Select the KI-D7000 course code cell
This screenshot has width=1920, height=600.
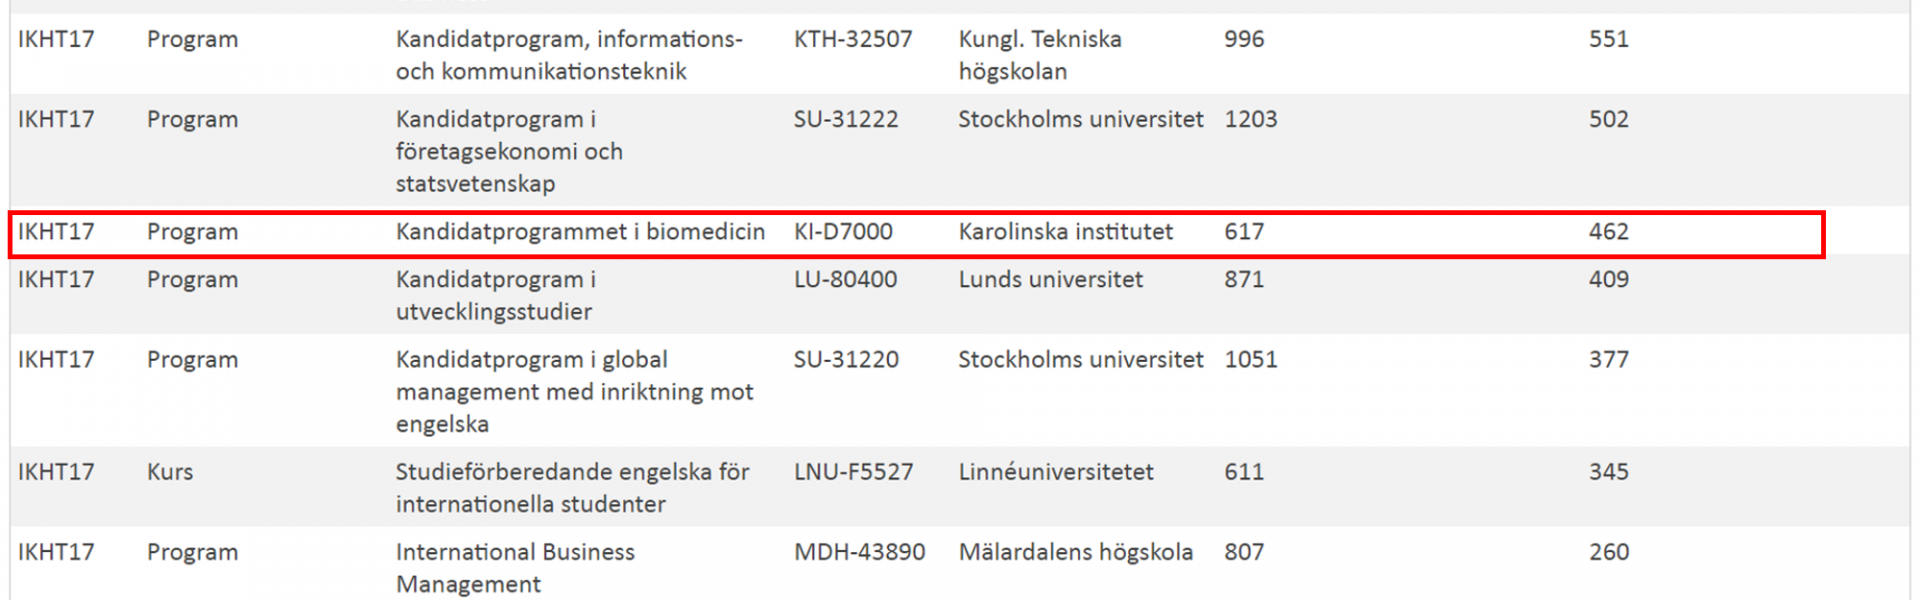coord(843,232)
